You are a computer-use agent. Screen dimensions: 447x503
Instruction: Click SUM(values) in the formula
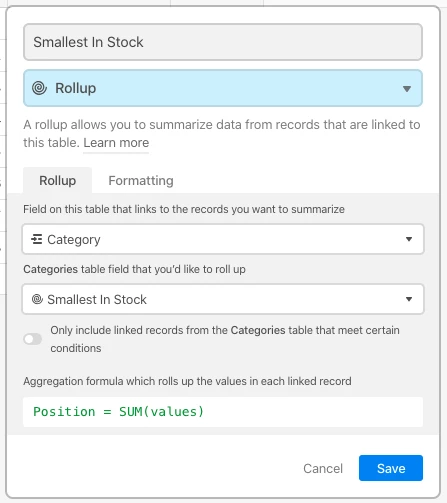click(161, 412)
